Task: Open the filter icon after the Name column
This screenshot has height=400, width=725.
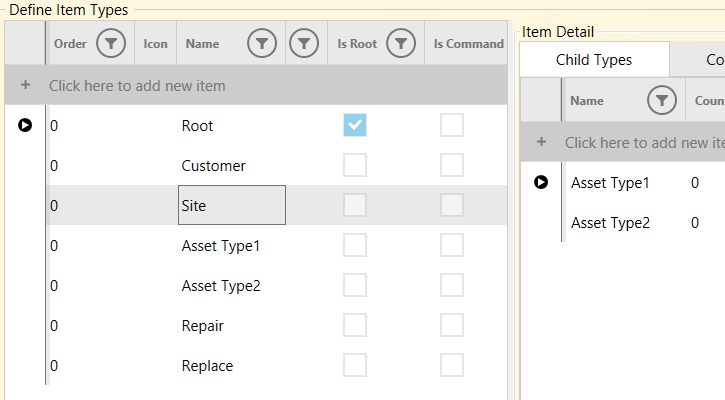Action: click(304, 43)
